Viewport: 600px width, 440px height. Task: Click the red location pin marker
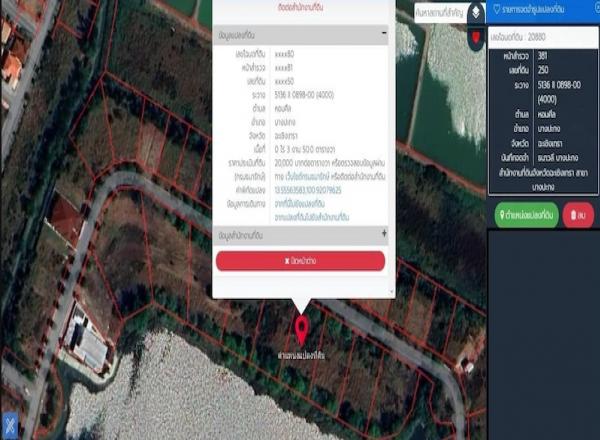tap(301, 329)
